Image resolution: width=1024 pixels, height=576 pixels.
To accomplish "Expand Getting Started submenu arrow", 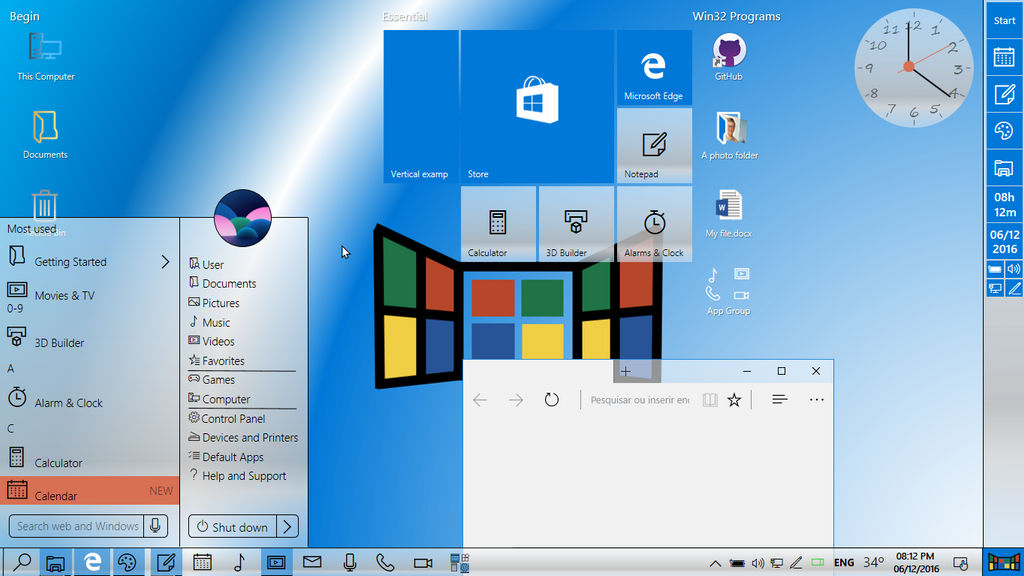I will 165,262.
